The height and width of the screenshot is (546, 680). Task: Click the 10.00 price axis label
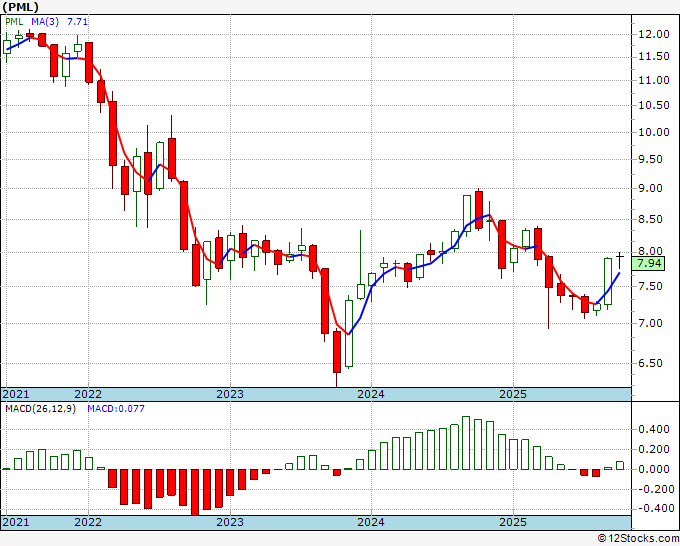654,132
